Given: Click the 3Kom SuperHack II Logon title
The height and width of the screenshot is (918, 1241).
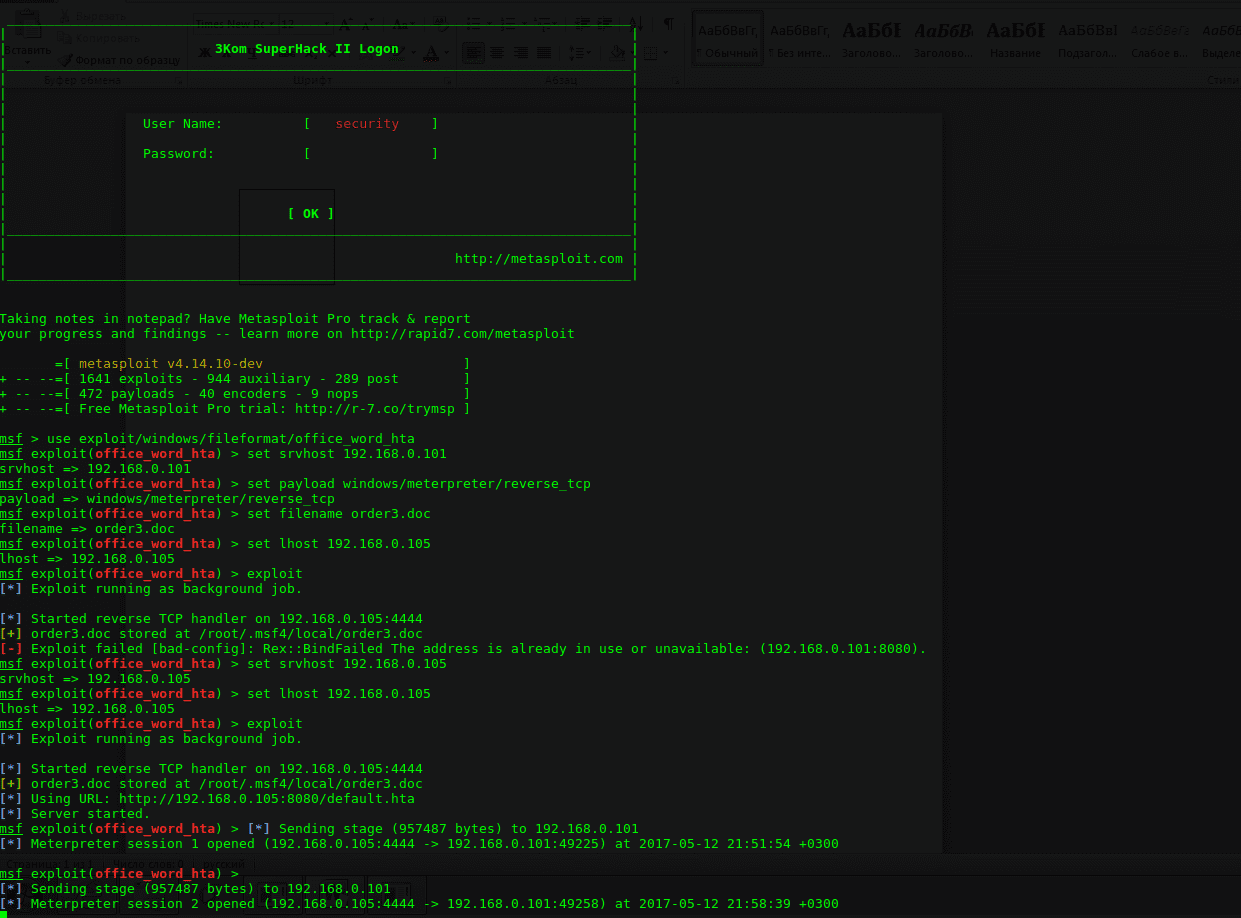Looking at the screenshot, I should point(307,49).
